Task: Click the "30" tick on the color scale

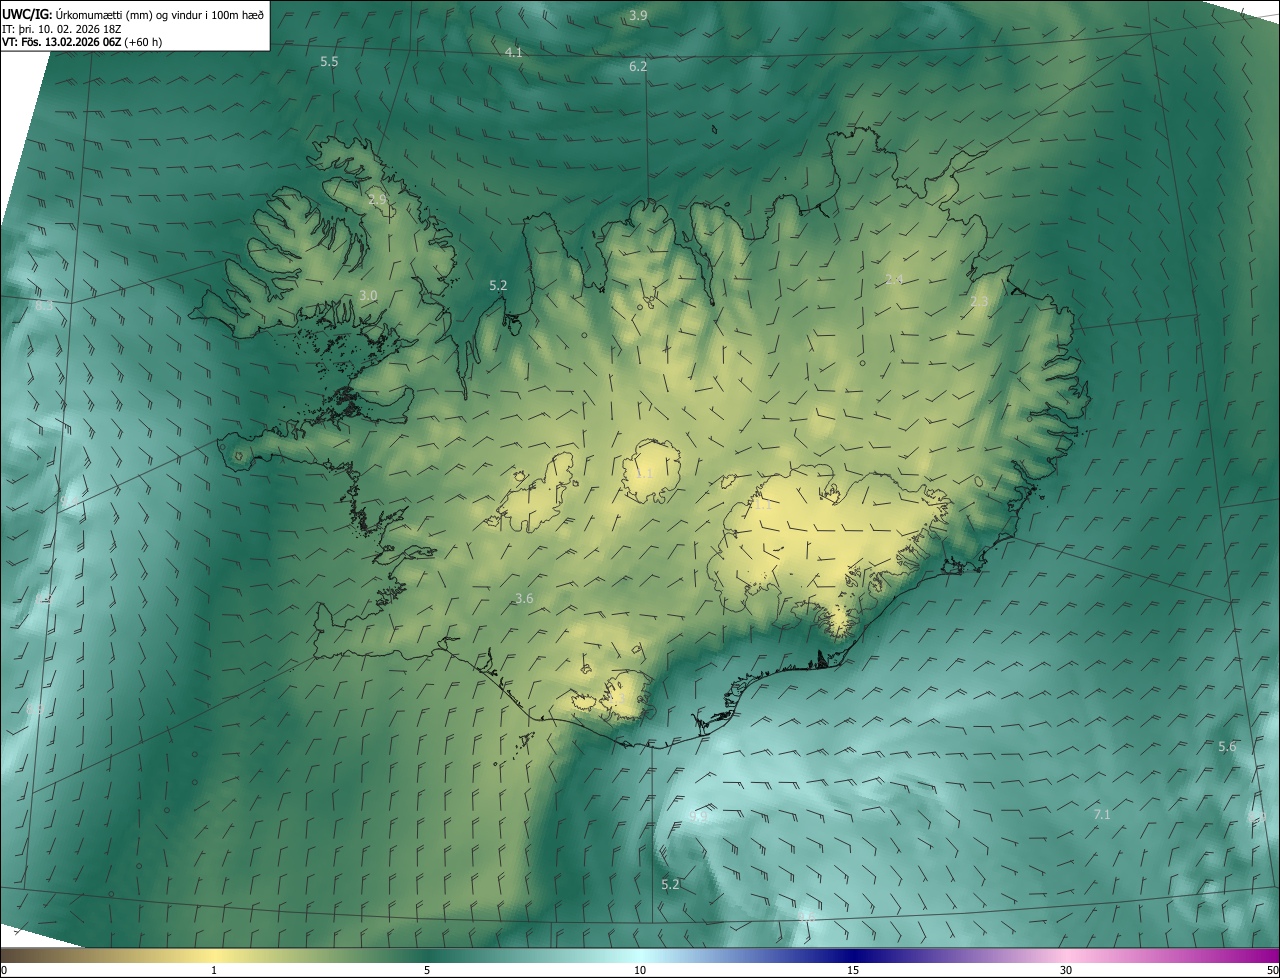Action: tap(1066, 970)
